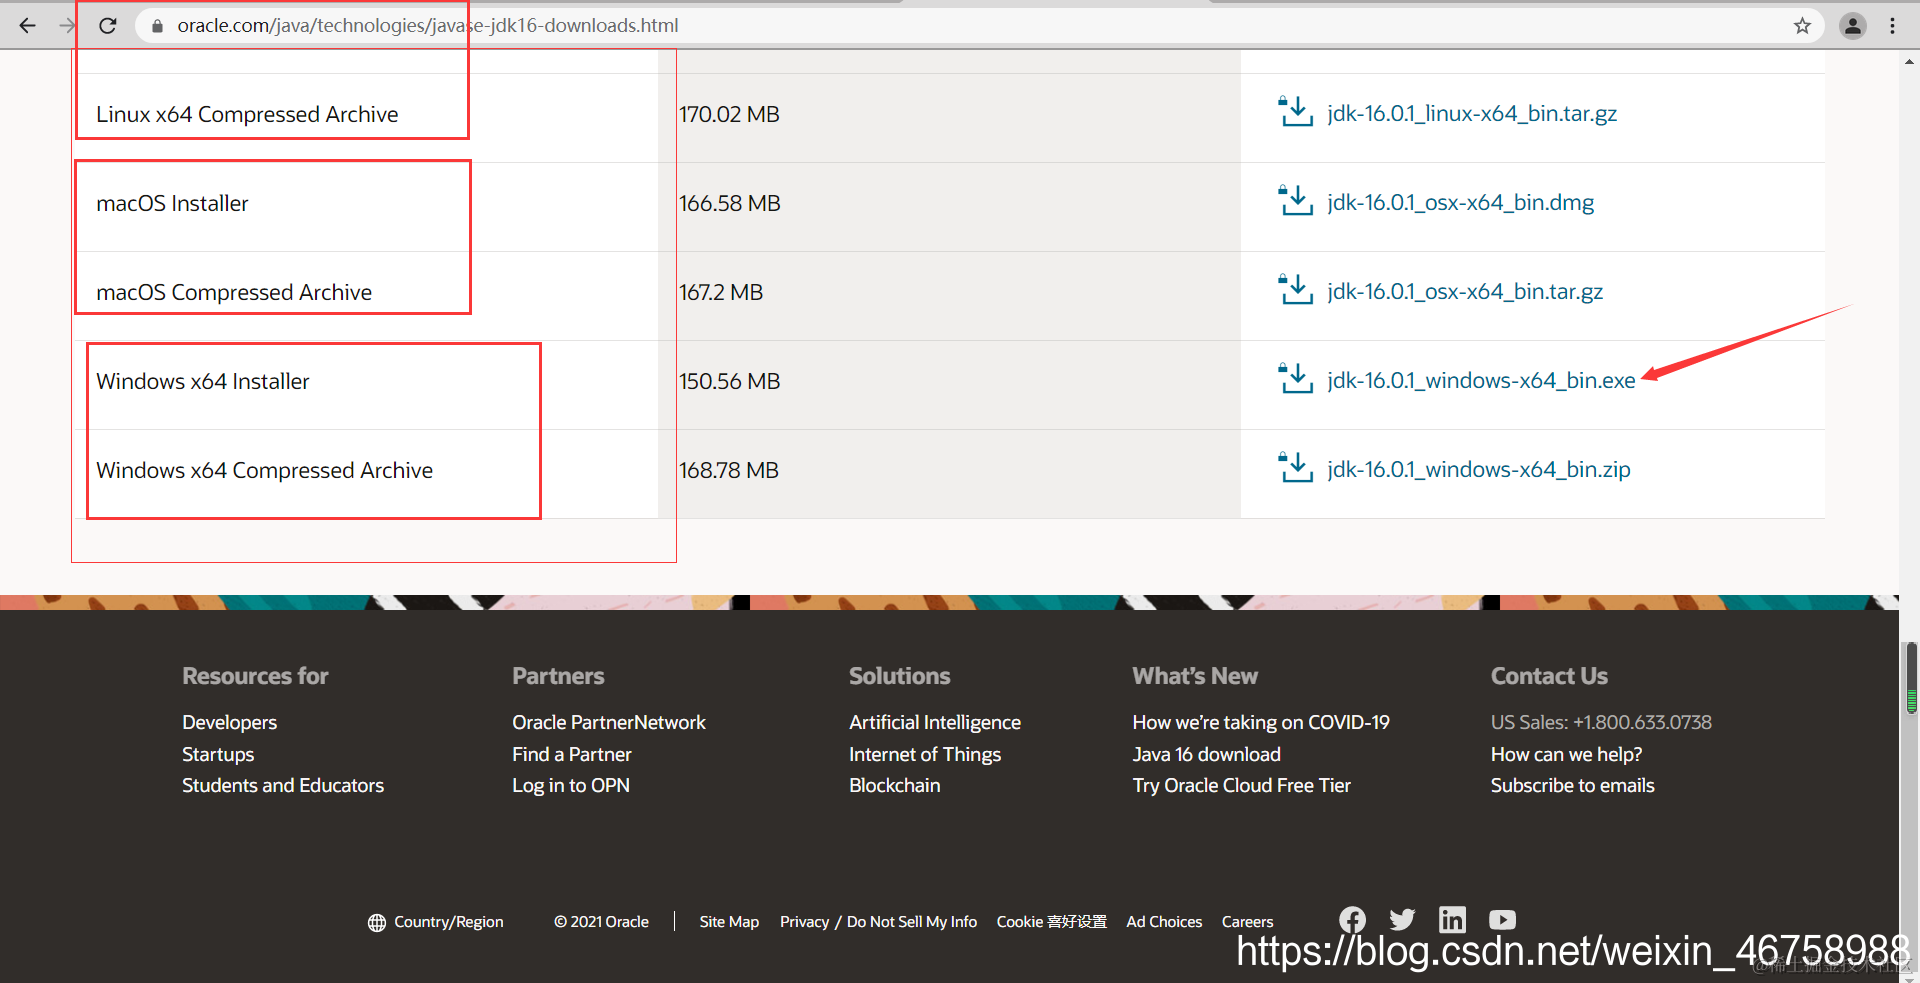Download jdk-16.0.1_windows-x64_bin.exe
This screenshot has height=983, width=1920.
(1481, 381)
